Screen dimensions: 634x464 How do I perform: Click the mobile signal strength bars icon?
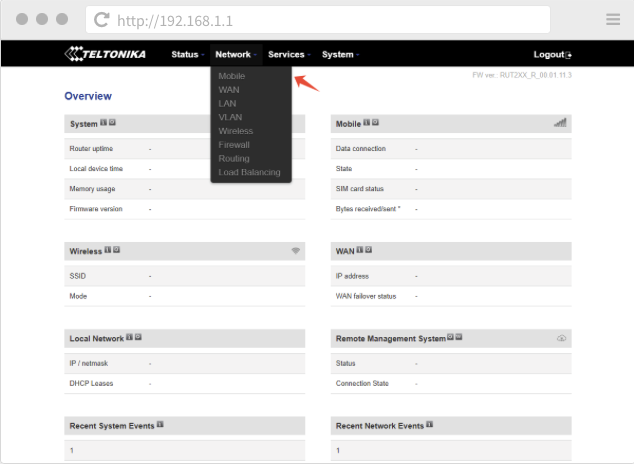click(560, 122)
